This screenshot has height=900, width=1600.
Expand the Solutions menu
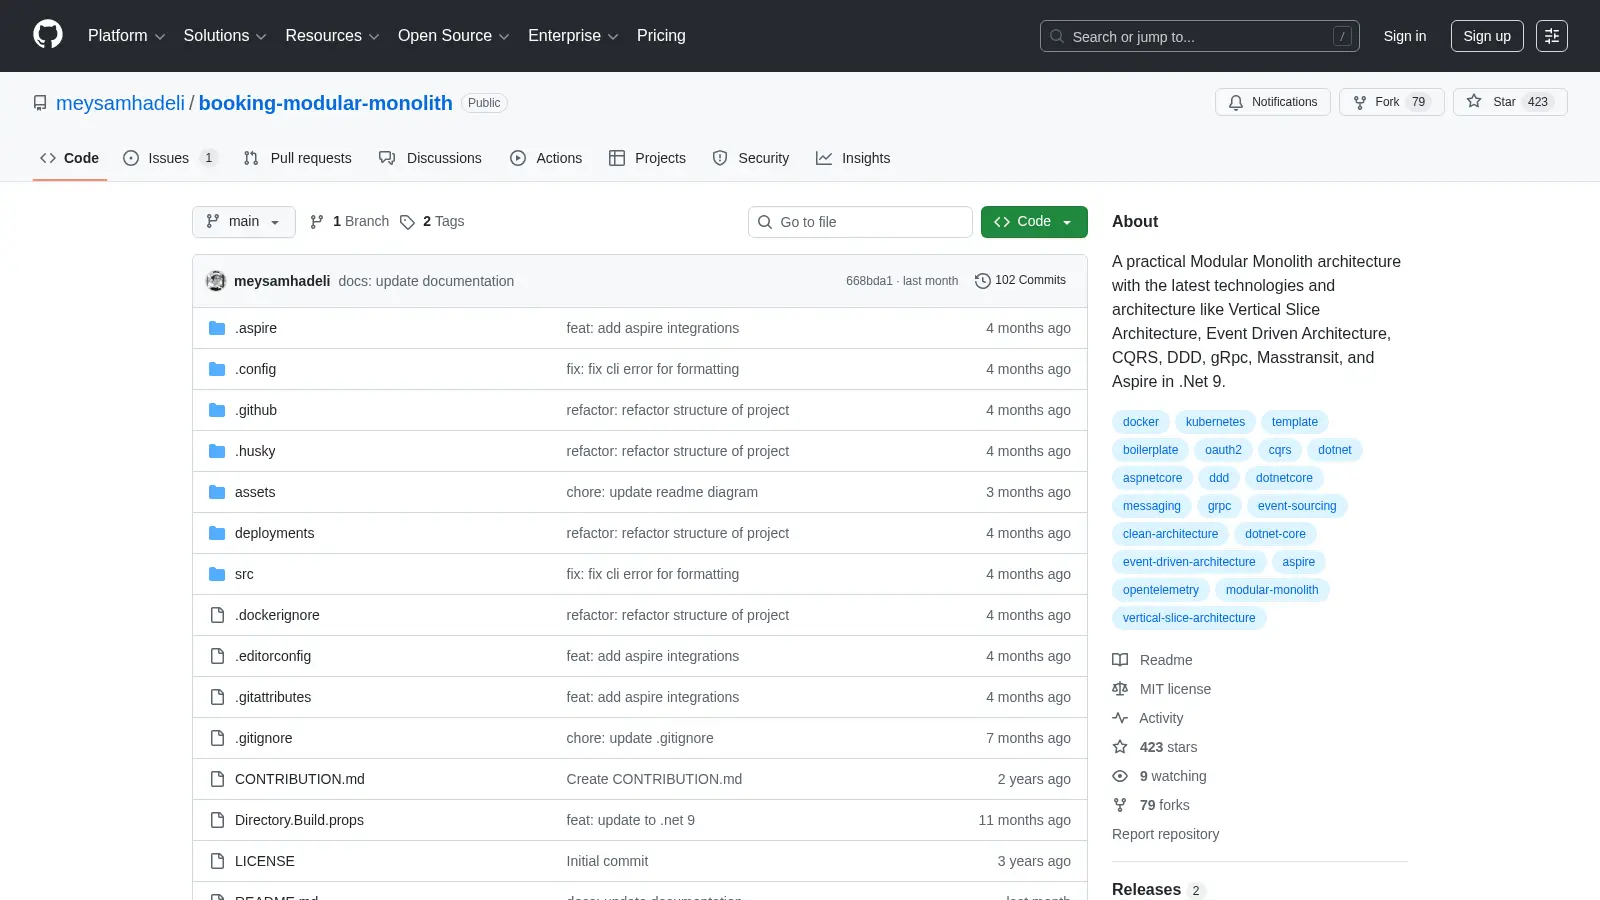pyautogui.click(x=225, y=35)
